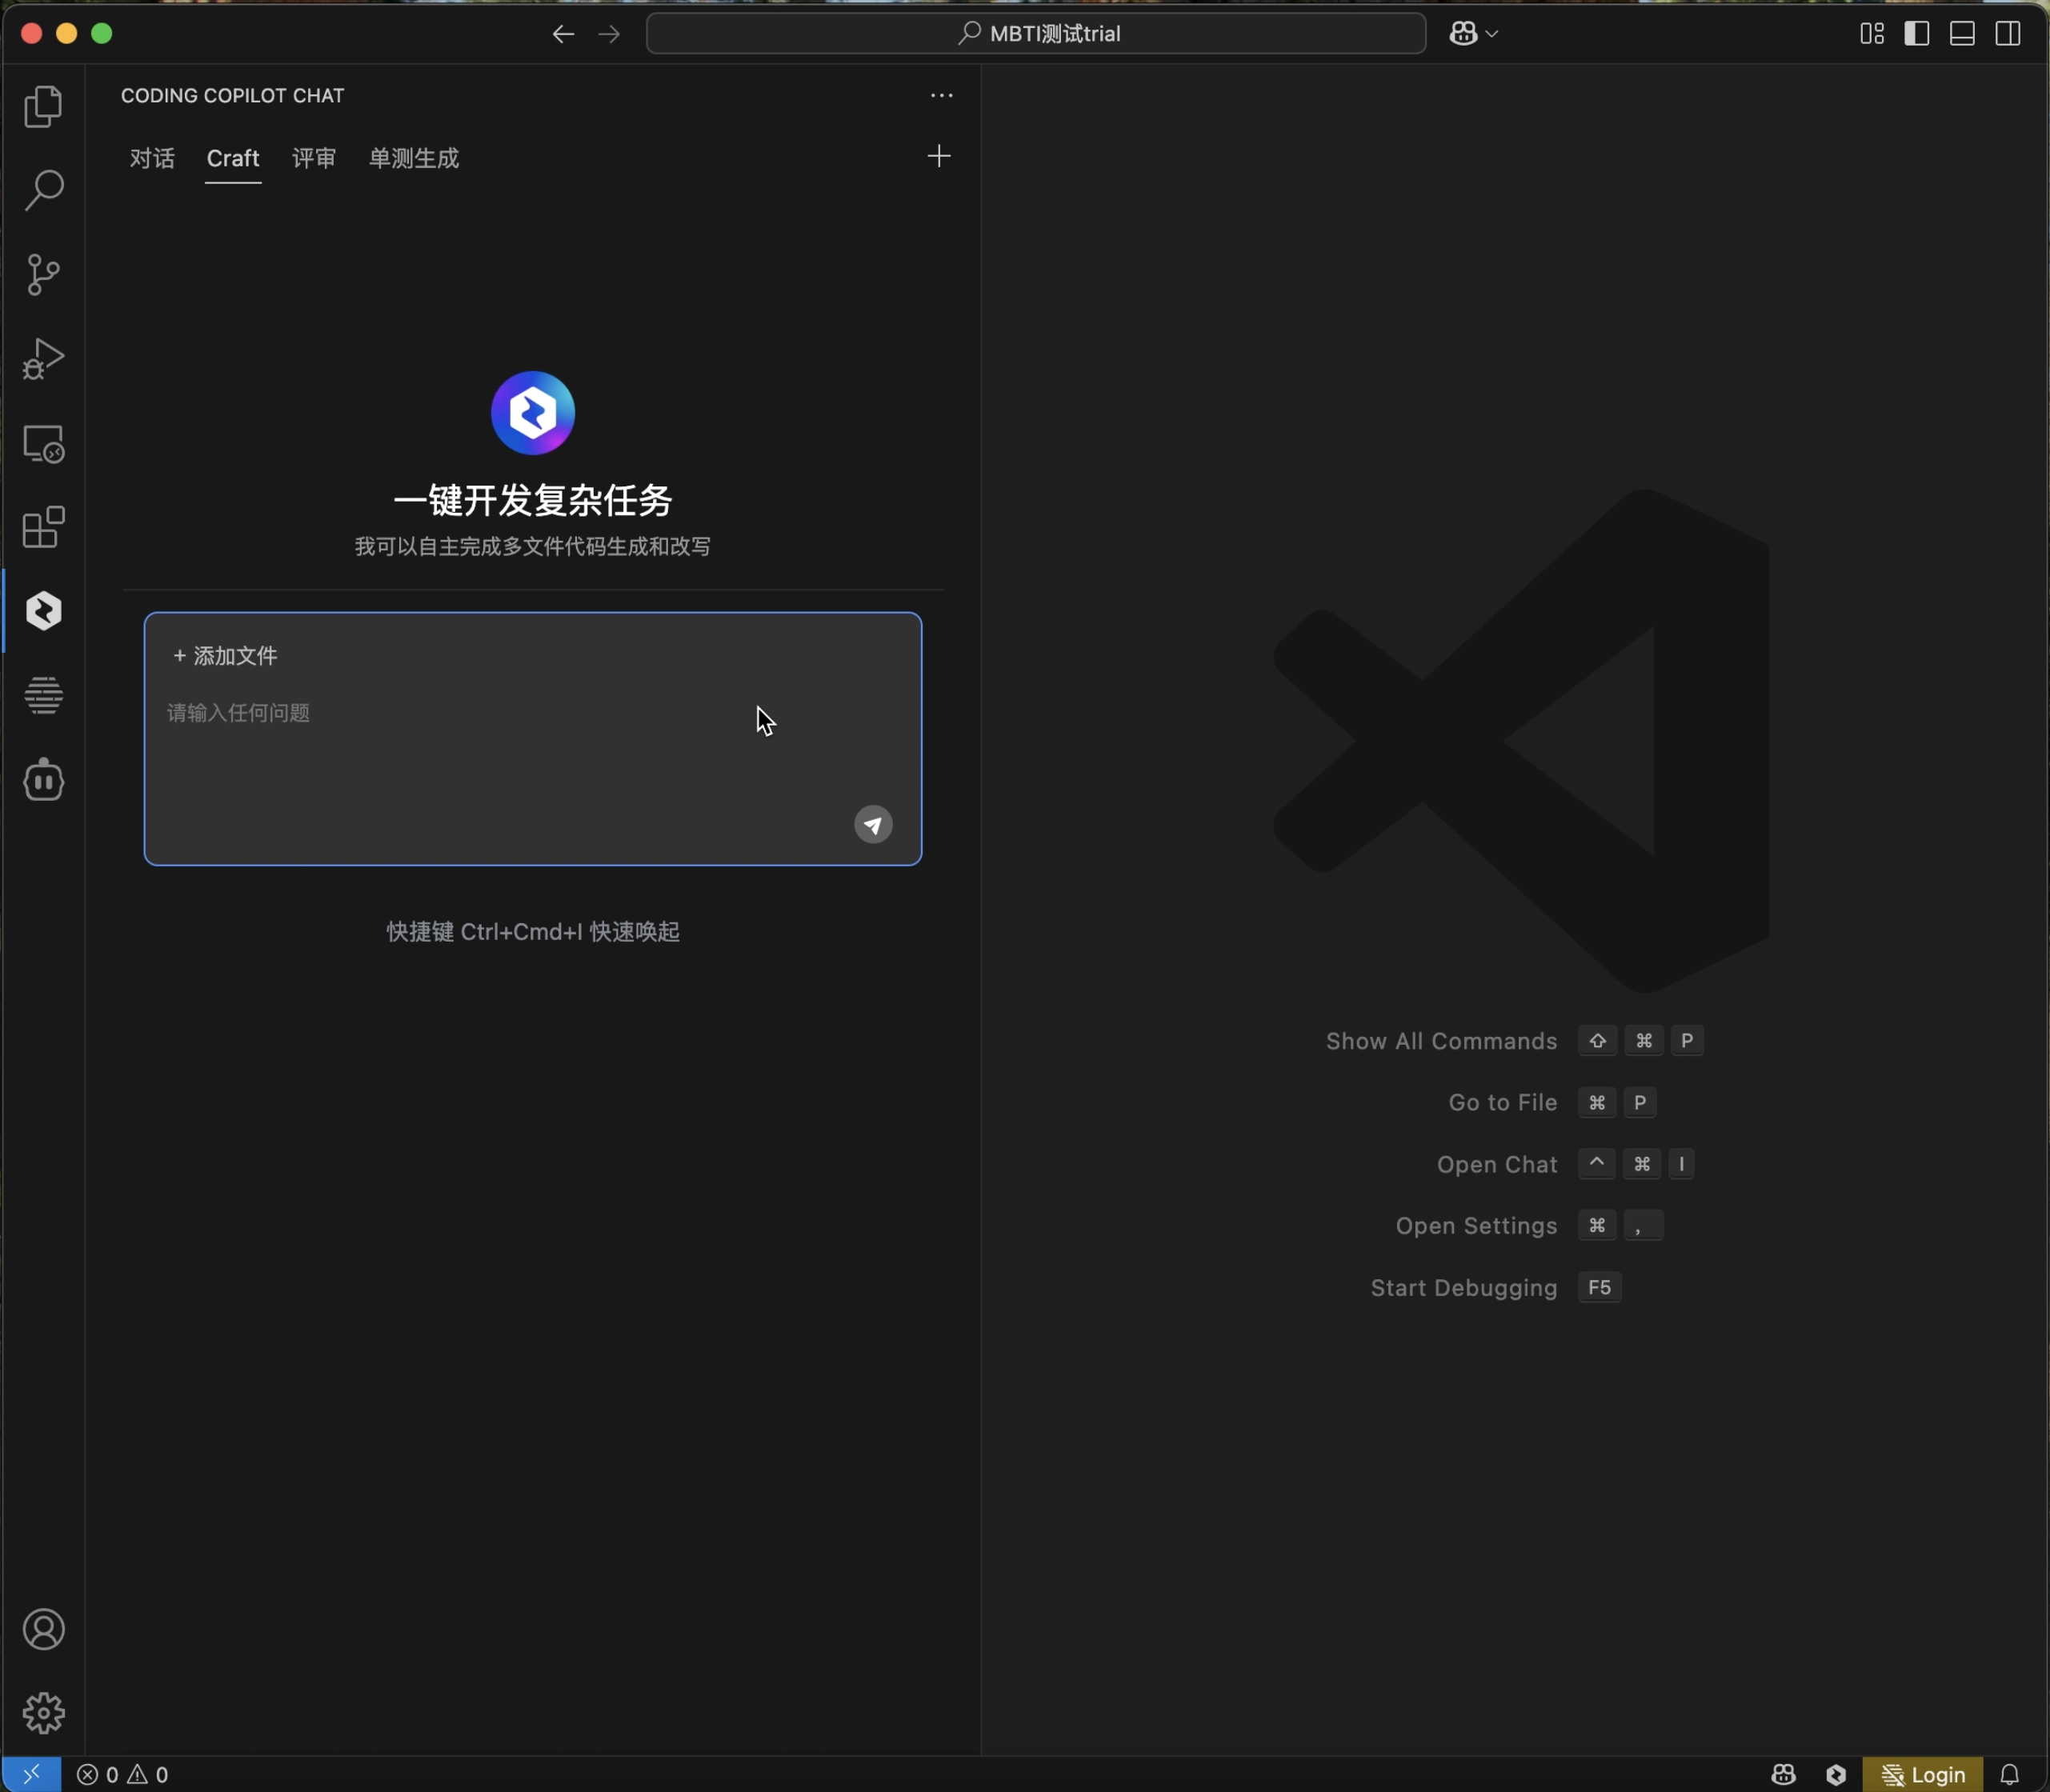
Task: Open the three-dots more actions menu
Action: pyautogui.click(x=941, y=96)
